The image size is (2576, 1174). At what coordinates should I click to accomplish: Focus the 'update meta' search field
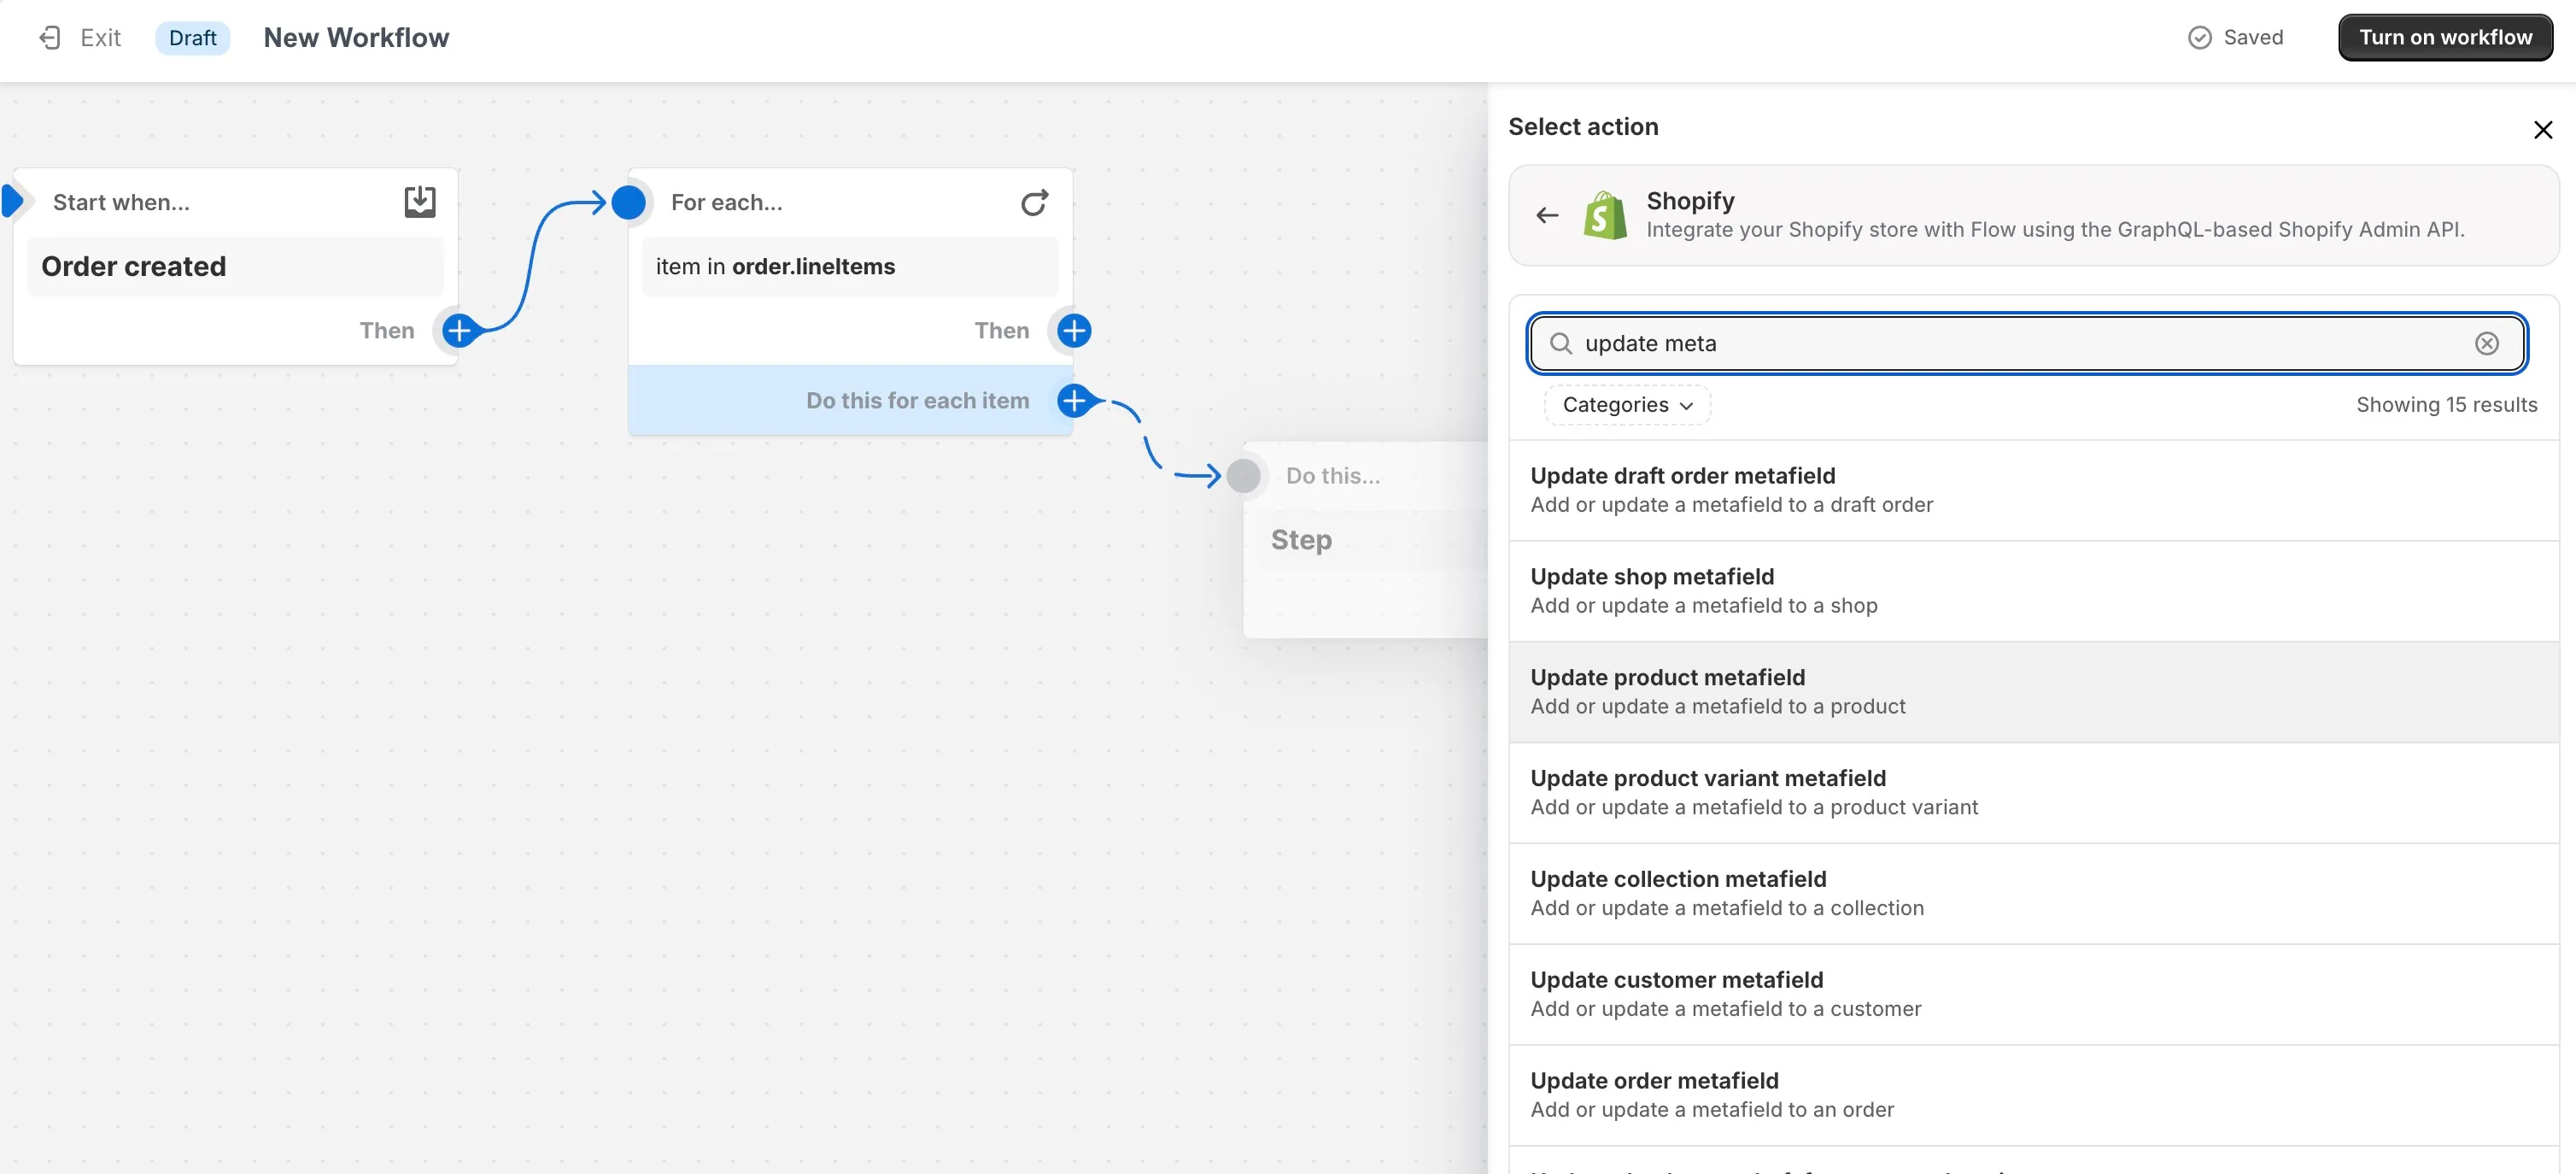(x=2027, y=344)
